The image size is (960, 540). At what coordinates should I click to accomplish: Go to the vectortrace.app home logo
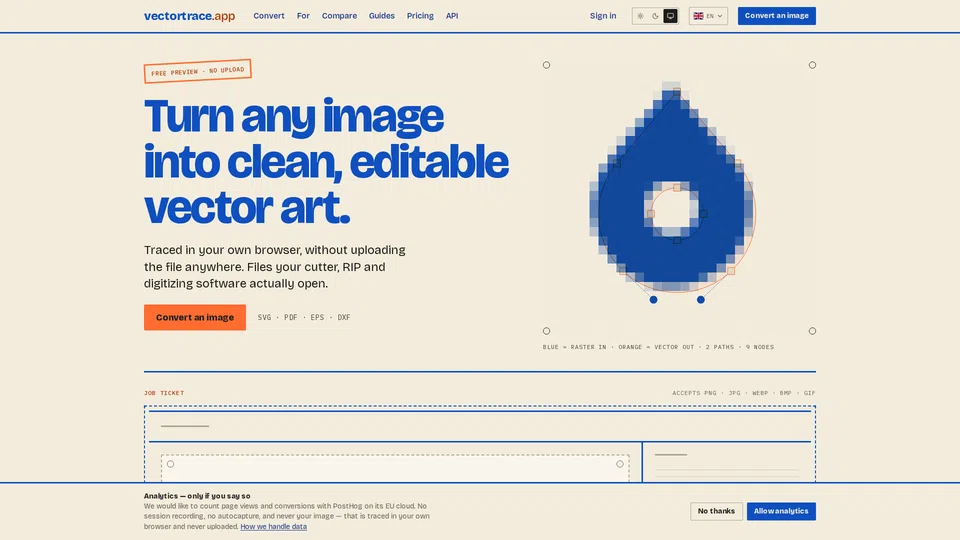(189, 16)
